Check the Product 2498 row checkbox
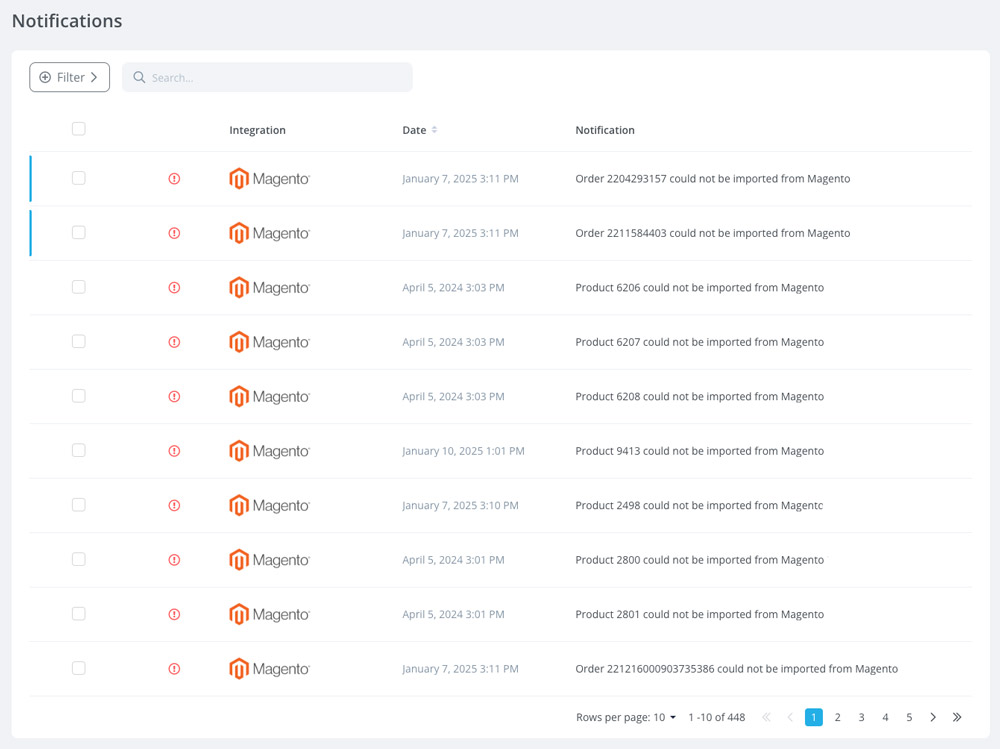The height and width of the screenshot is (749, 1000). pyautogui.click(x=78, y=505)
